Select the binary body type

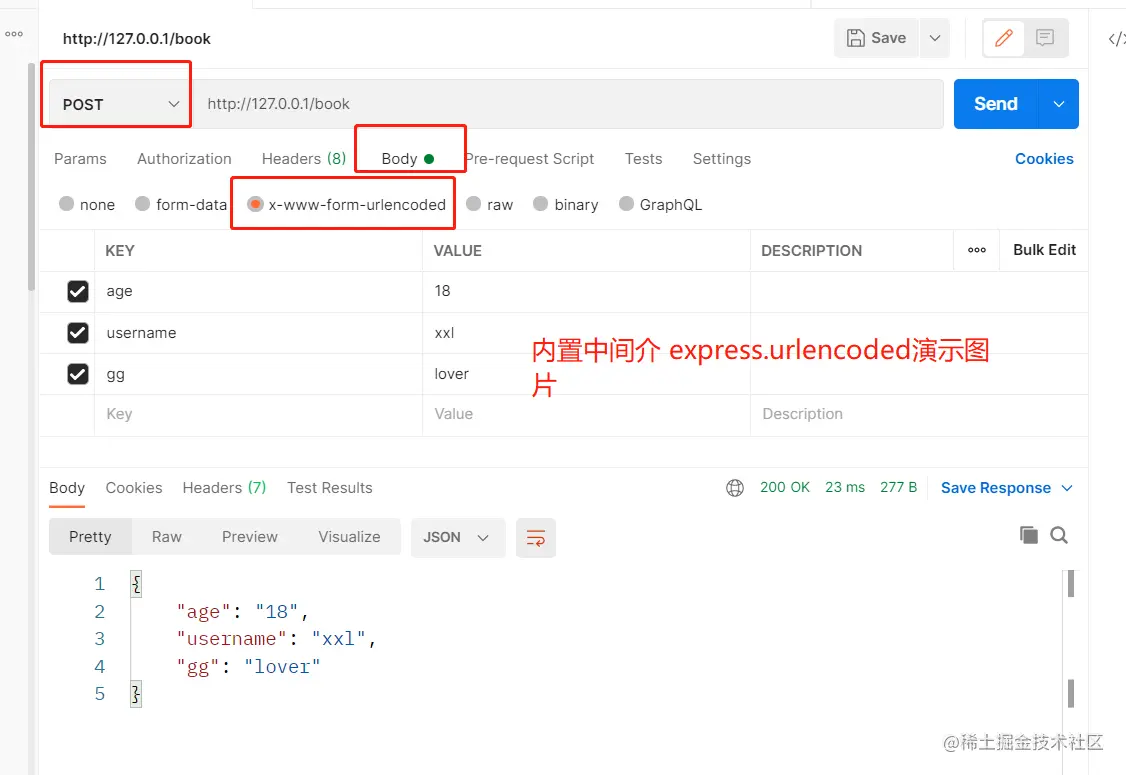click(x=541, y=204)
